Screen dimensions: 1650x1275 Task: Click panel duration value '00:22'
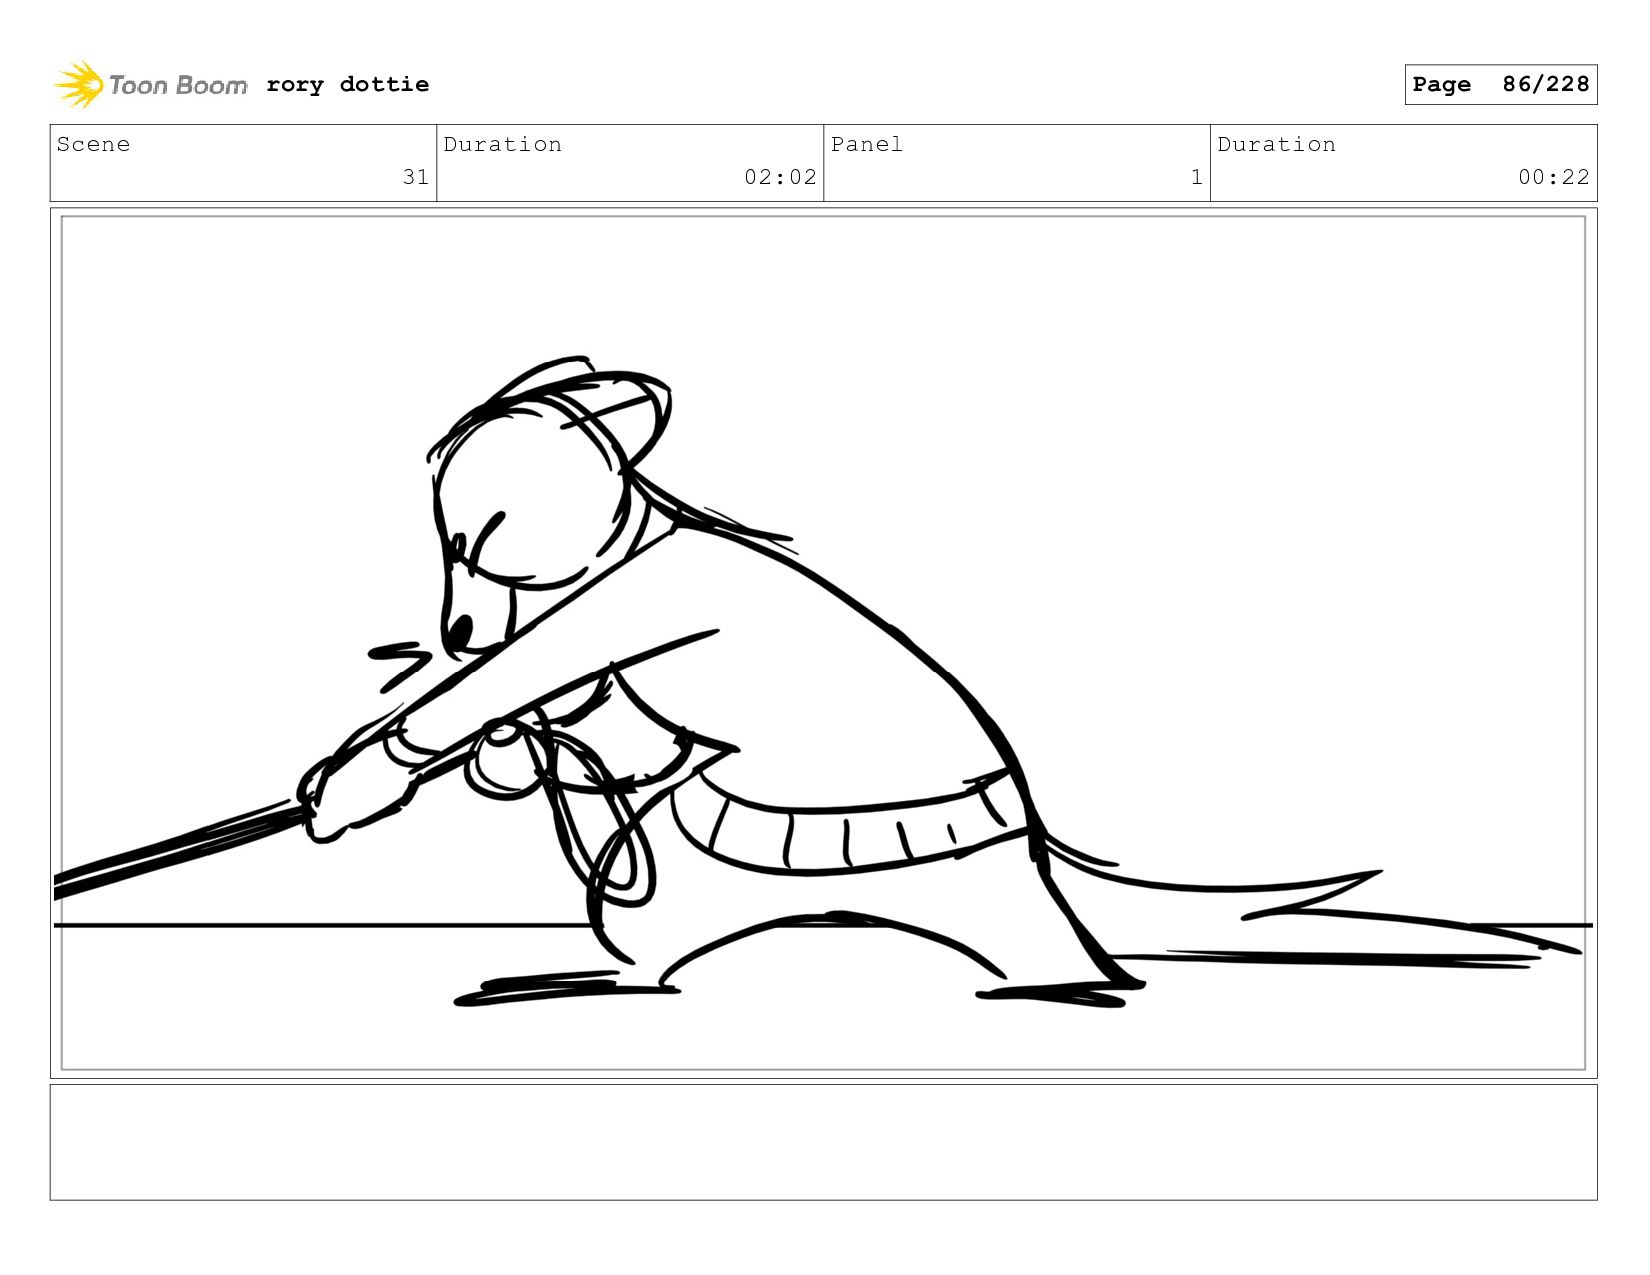[1554, 177]
